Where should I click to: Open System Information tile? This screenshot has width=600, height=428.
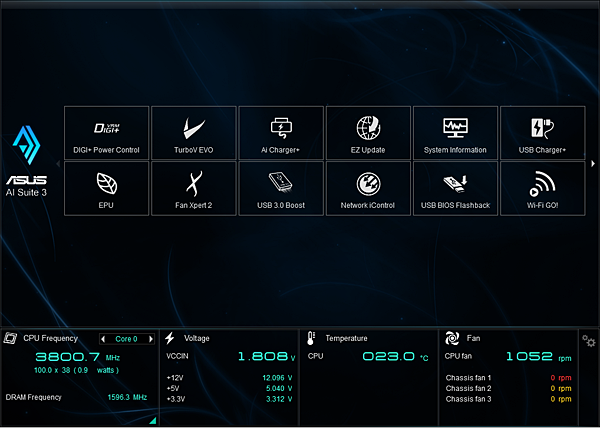tap(455, 133)
